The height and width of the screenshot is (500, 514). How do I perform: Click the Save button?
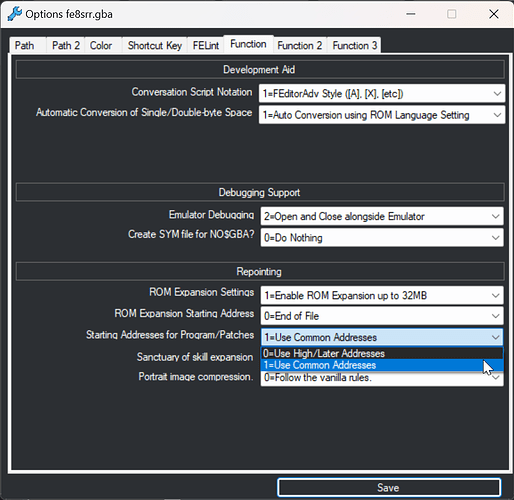tap(389, 488)
